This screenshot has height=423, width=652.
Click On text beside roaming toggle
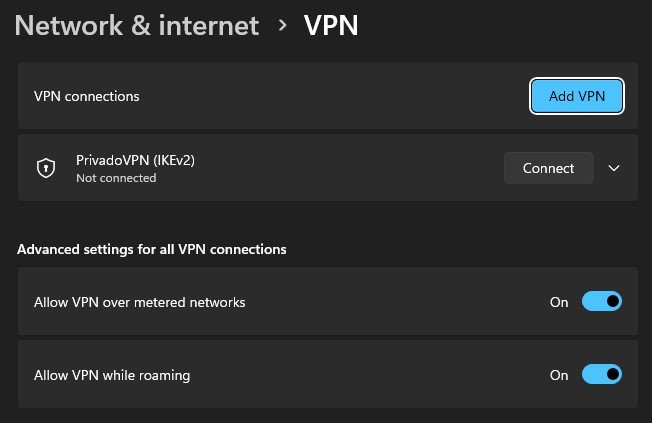click(x=559, y=375)
